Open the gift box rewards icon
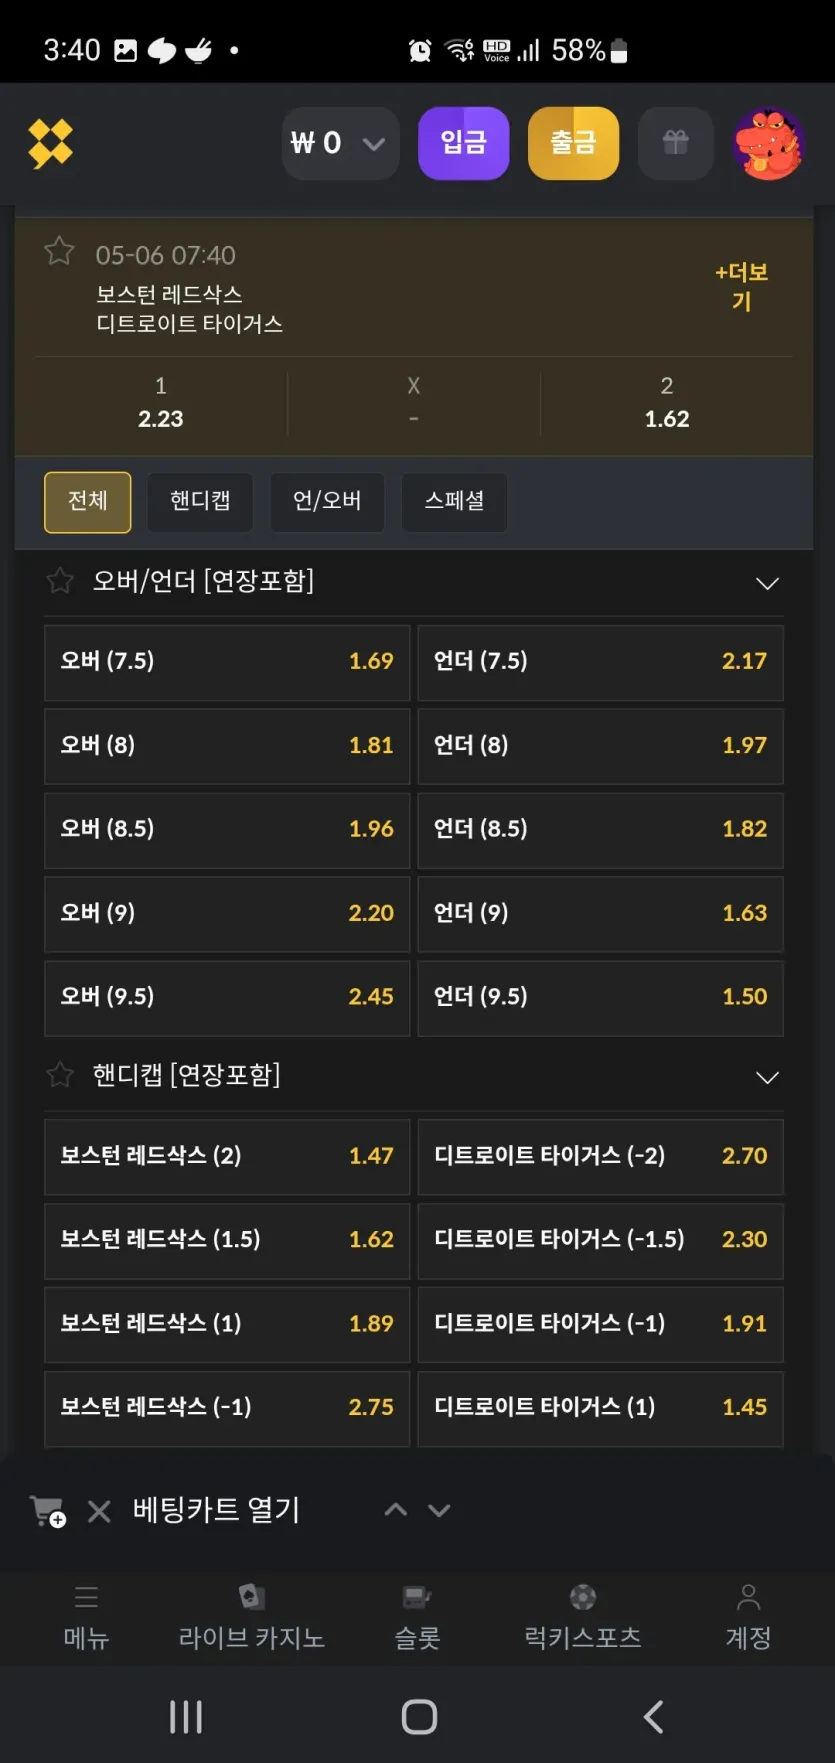 [x=676, y=143]
